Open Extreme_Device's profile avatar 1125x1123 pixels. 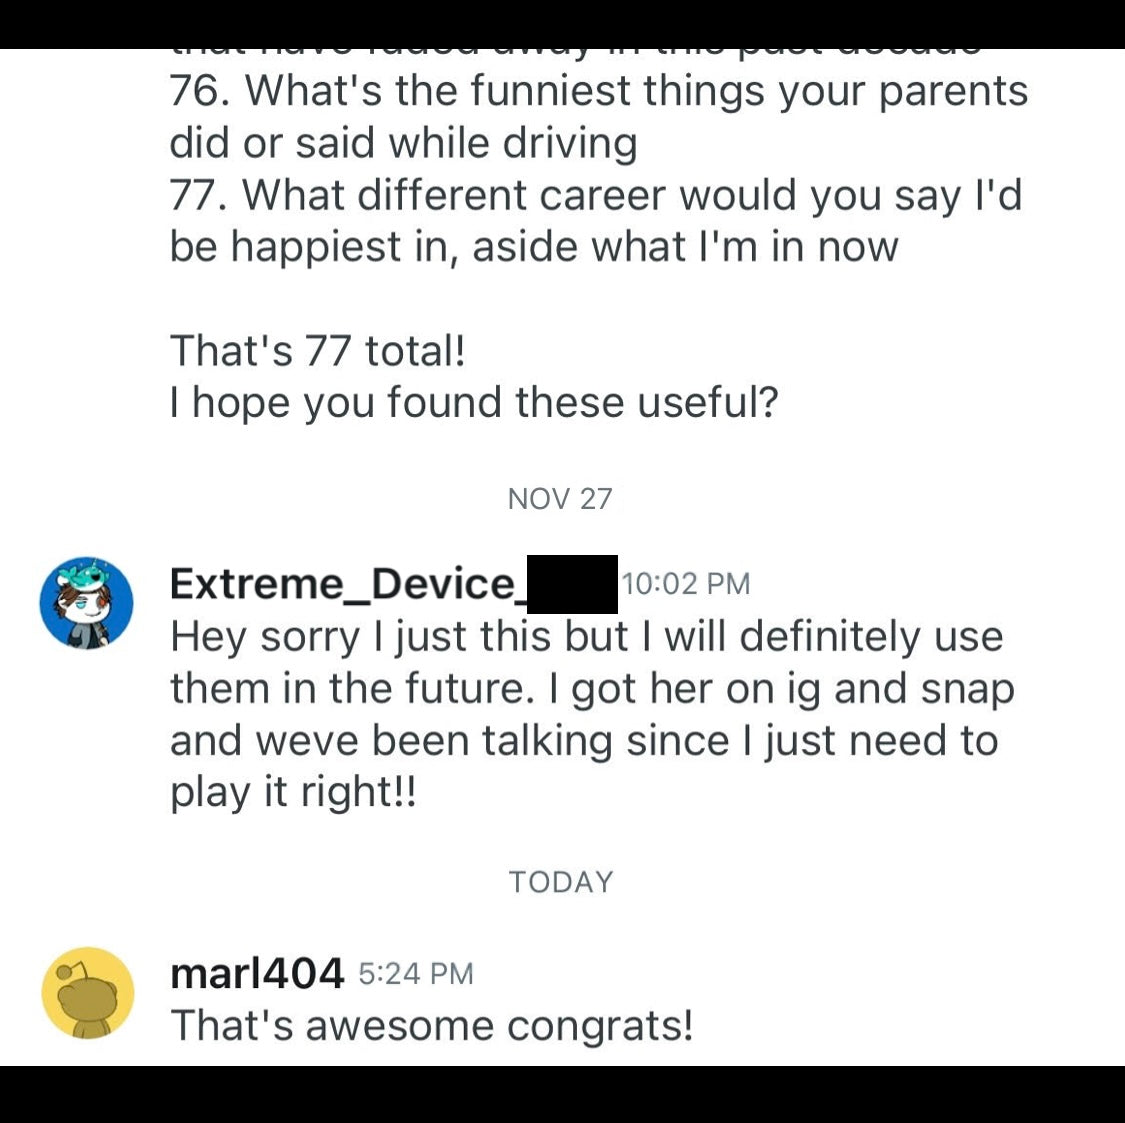tap(86, 603)
